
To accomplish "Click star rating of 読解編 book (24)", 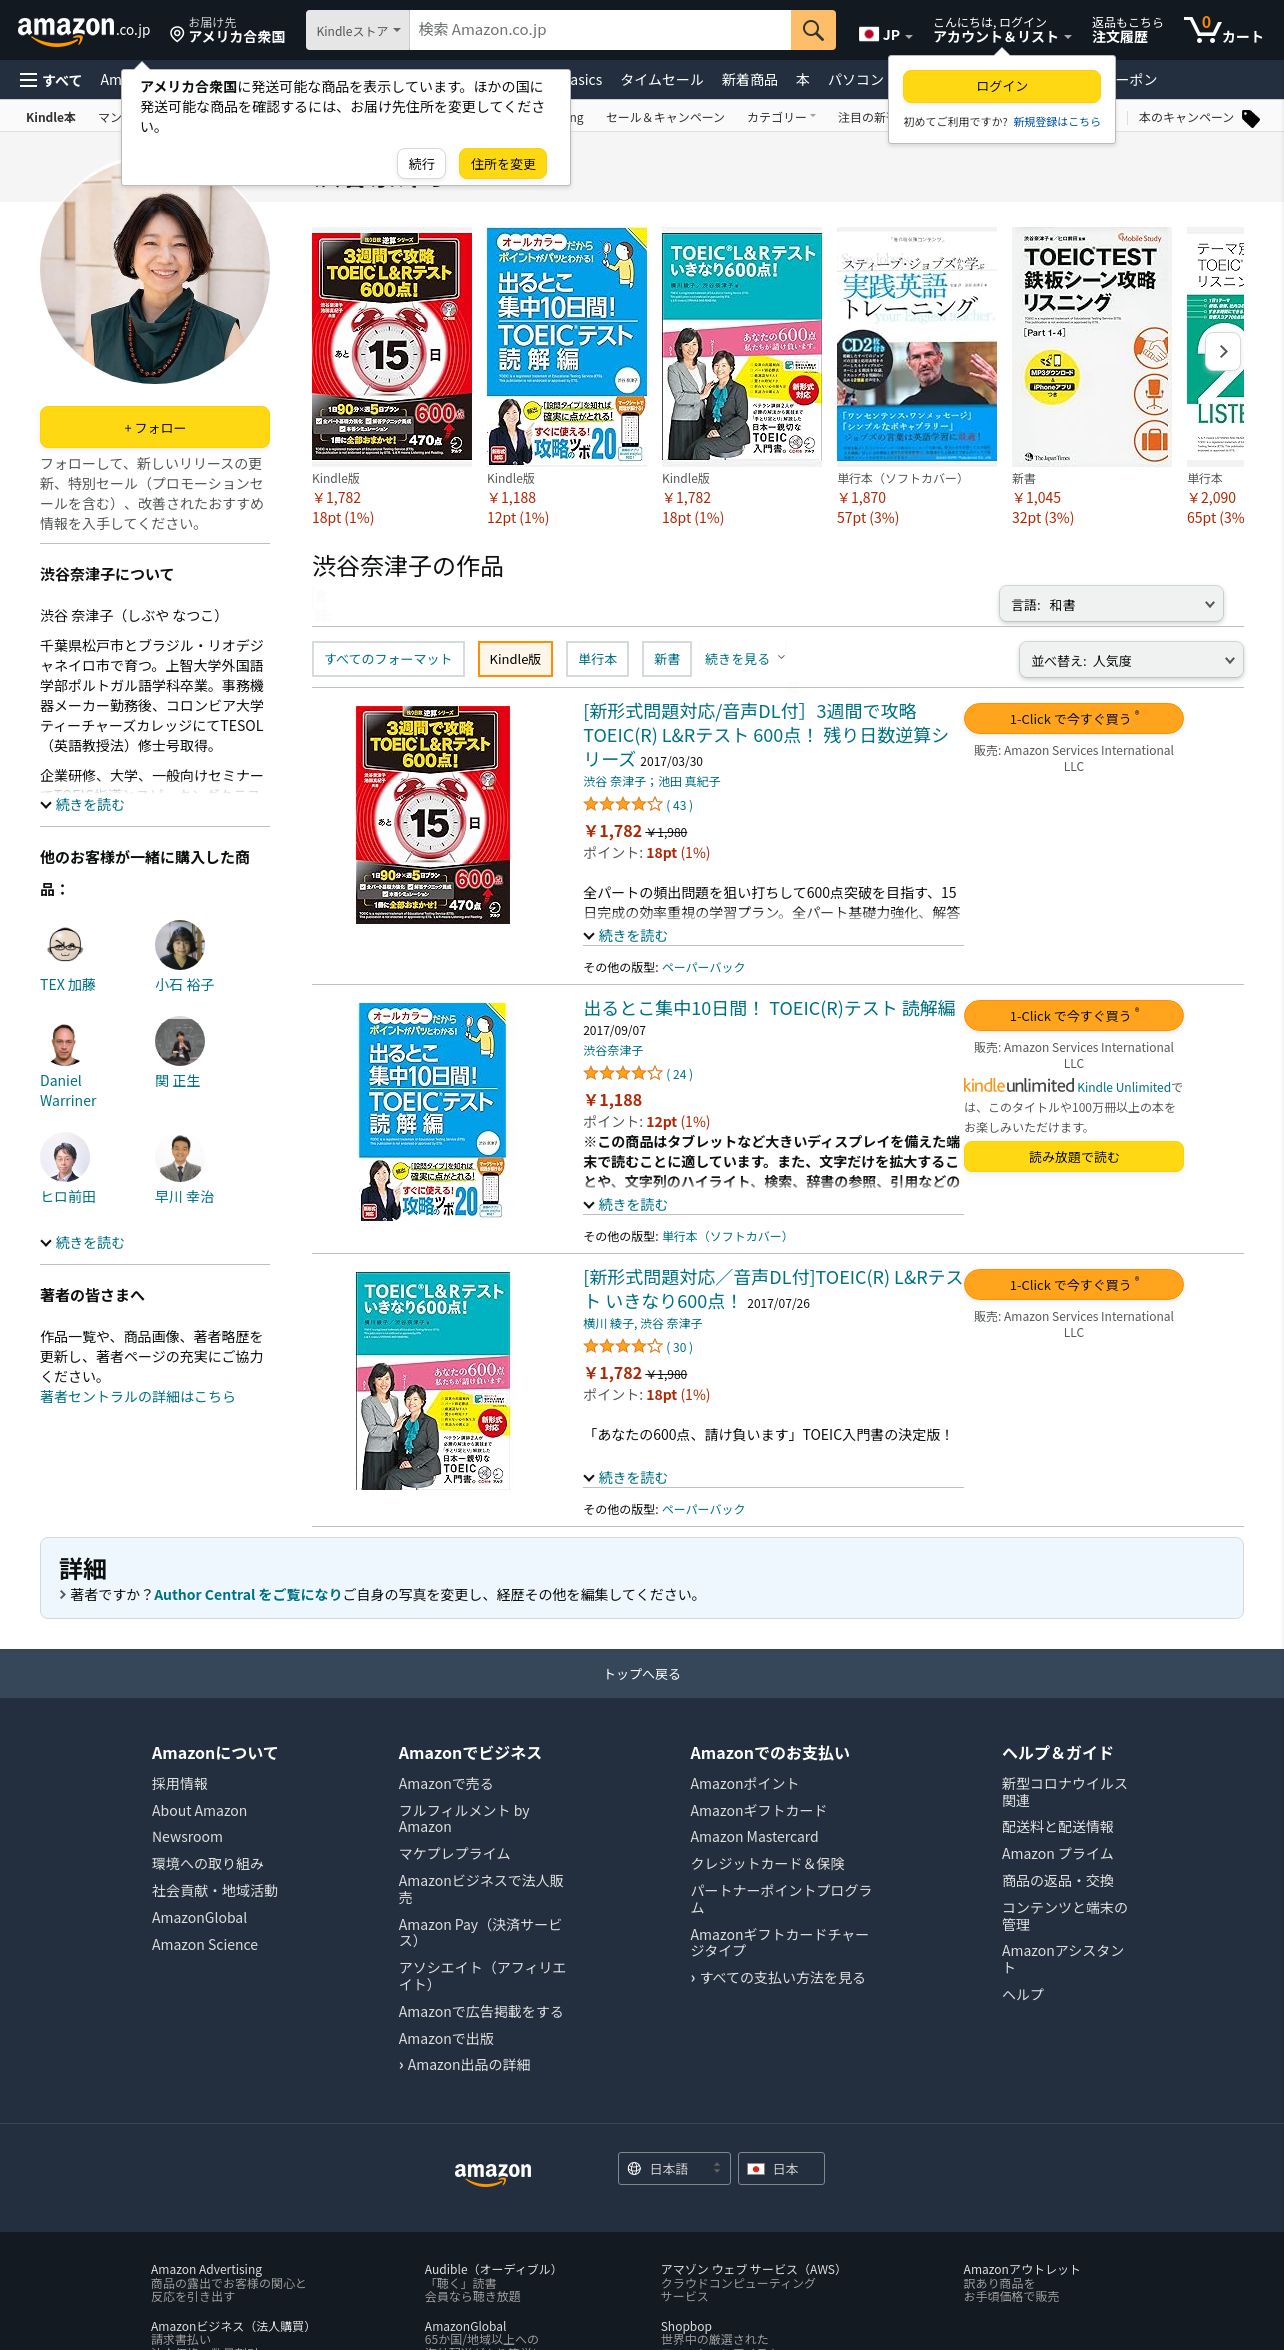I will pyautogui.click(x=622, y=1073).
